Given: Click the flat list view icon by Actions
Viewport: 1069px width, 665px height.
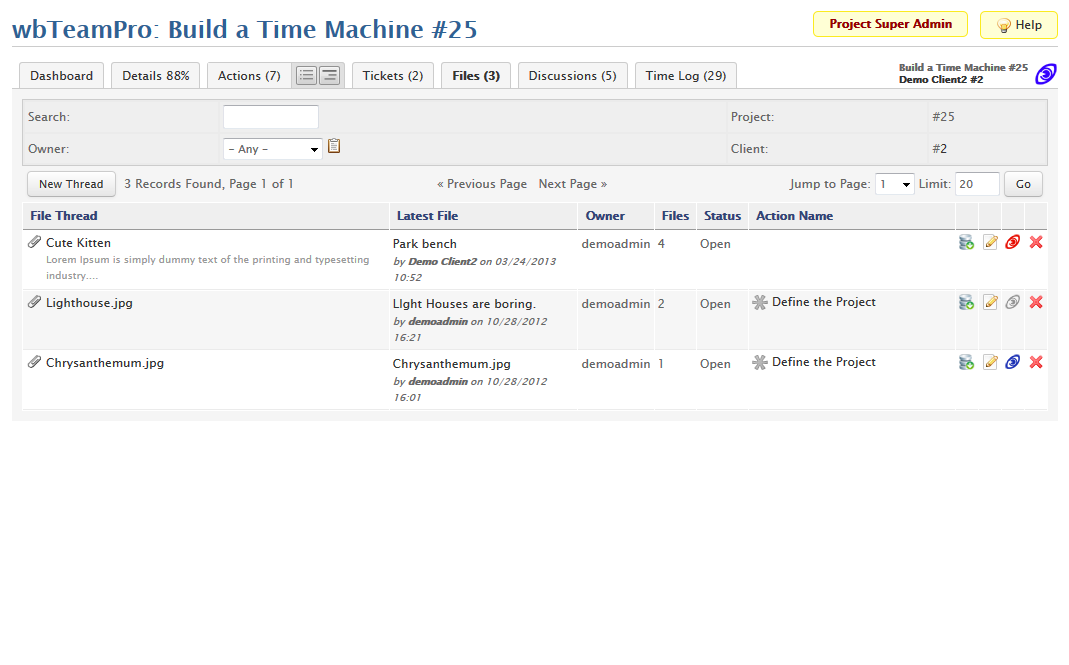Looking at the screenshot, I should click(x=306, y=75).
